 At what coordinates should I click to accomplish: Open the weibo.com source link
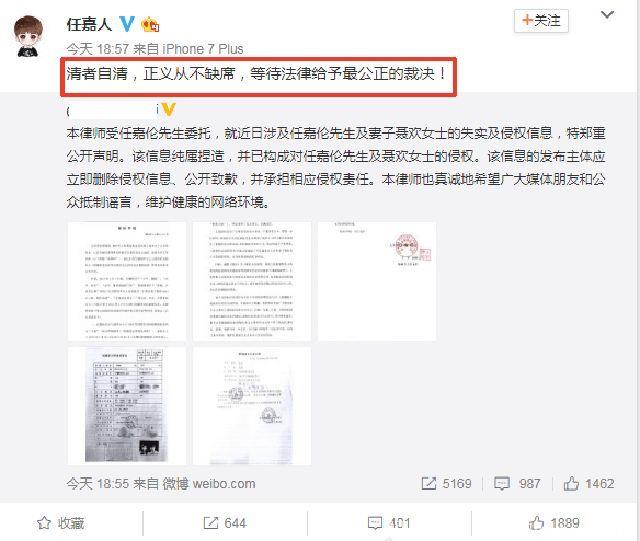coord(224,483)
